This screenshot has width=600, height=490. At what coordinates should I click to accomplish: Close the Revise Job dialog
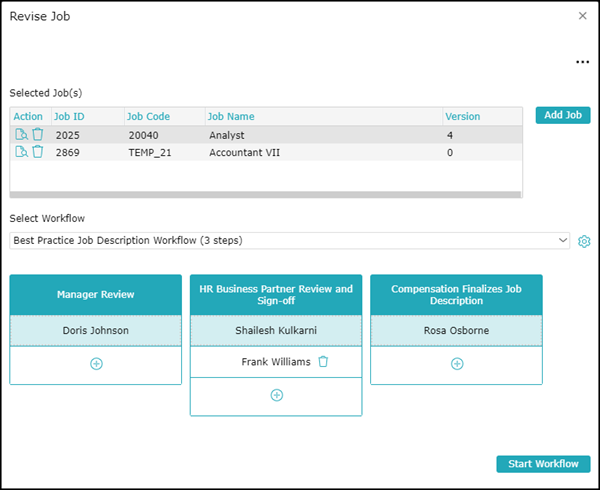(583, 16)
